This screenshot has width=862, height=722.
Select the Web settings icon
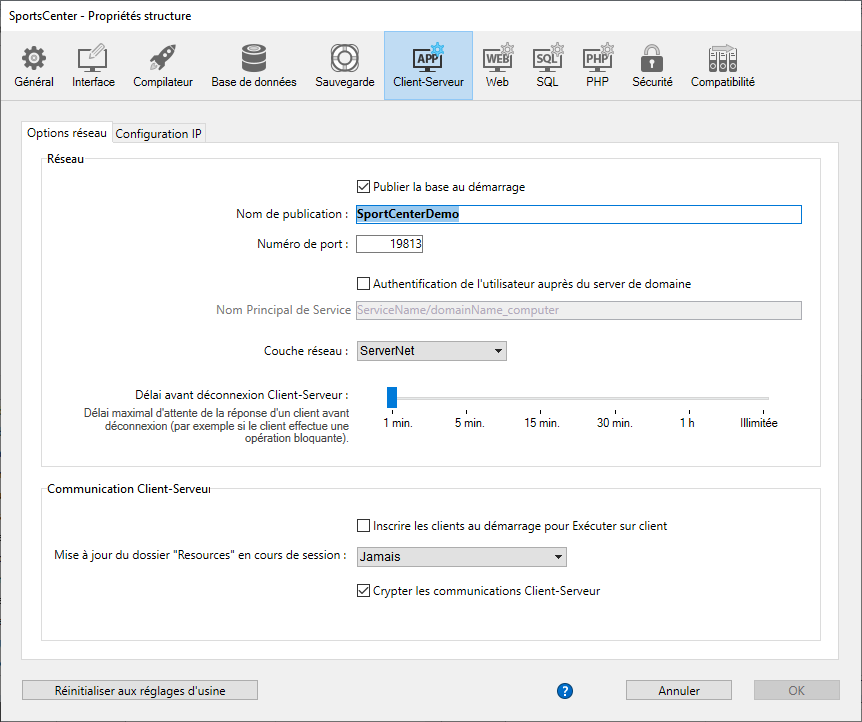click(497, 66)
